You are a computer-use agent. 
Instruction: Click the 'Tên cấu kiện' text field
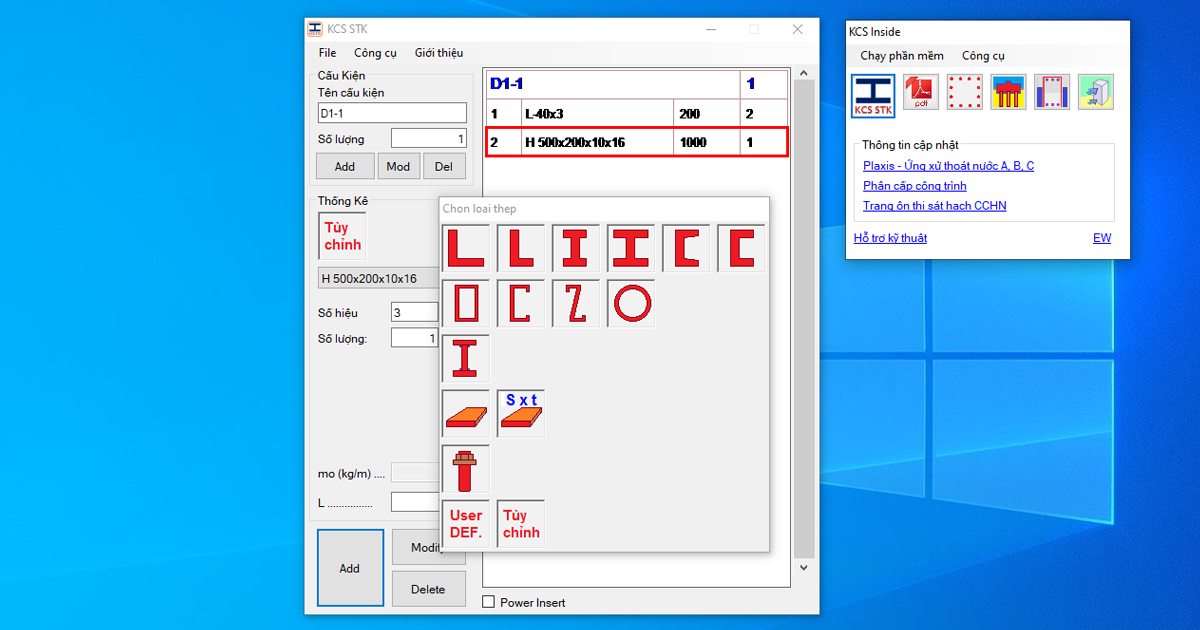pyautogui.click(x=392, y=113)
